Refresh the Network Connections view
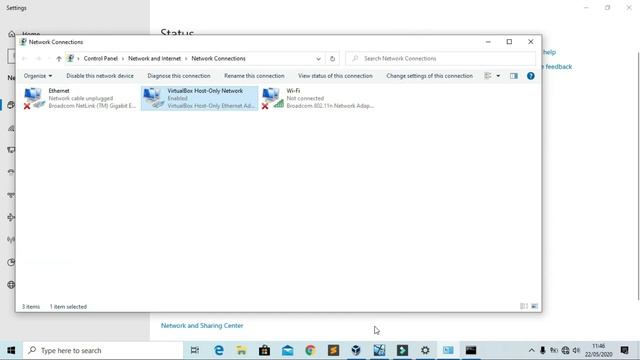Image resolution: width=640 pixels, height=360 pixels. (x=332, y=59)
